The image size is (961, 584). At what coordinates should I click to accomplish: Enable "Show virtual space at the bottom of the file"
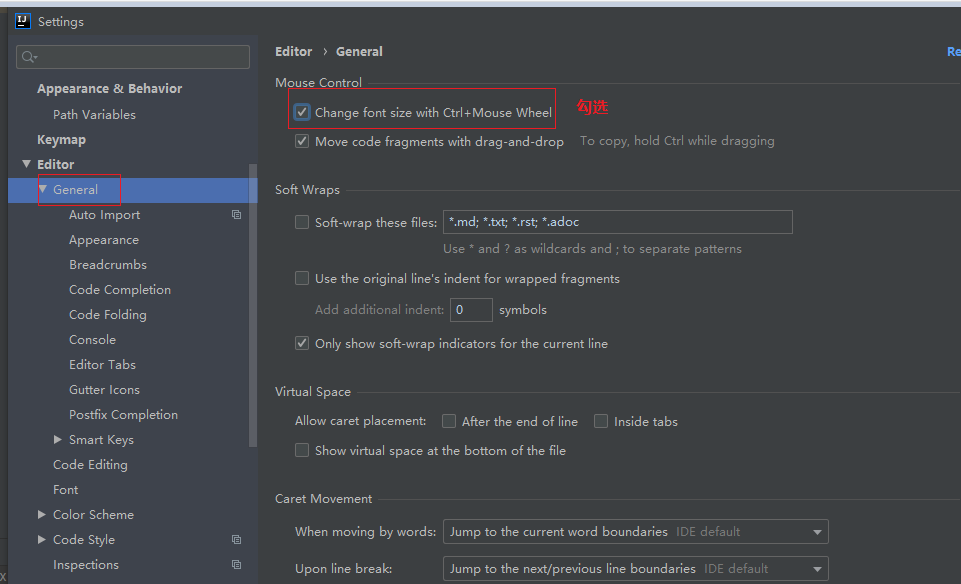point(302,450)
